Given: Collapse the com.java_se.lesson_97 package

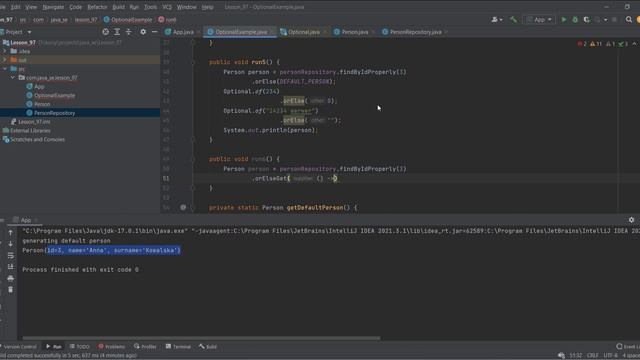Looking at the screenshot, I should point(13,78).
